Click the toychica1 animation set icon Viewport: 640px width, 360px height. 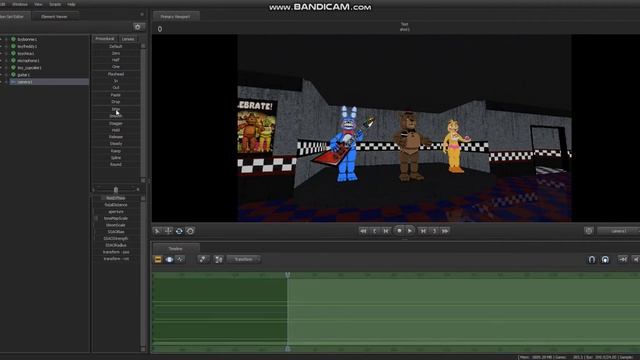click(13, 53)
